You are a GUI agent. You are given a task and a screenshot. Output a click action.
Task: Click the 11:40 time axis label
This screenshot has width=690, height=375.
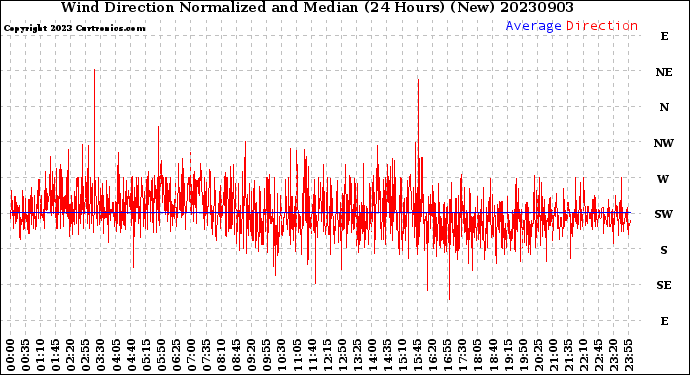(x=312, y=355)
